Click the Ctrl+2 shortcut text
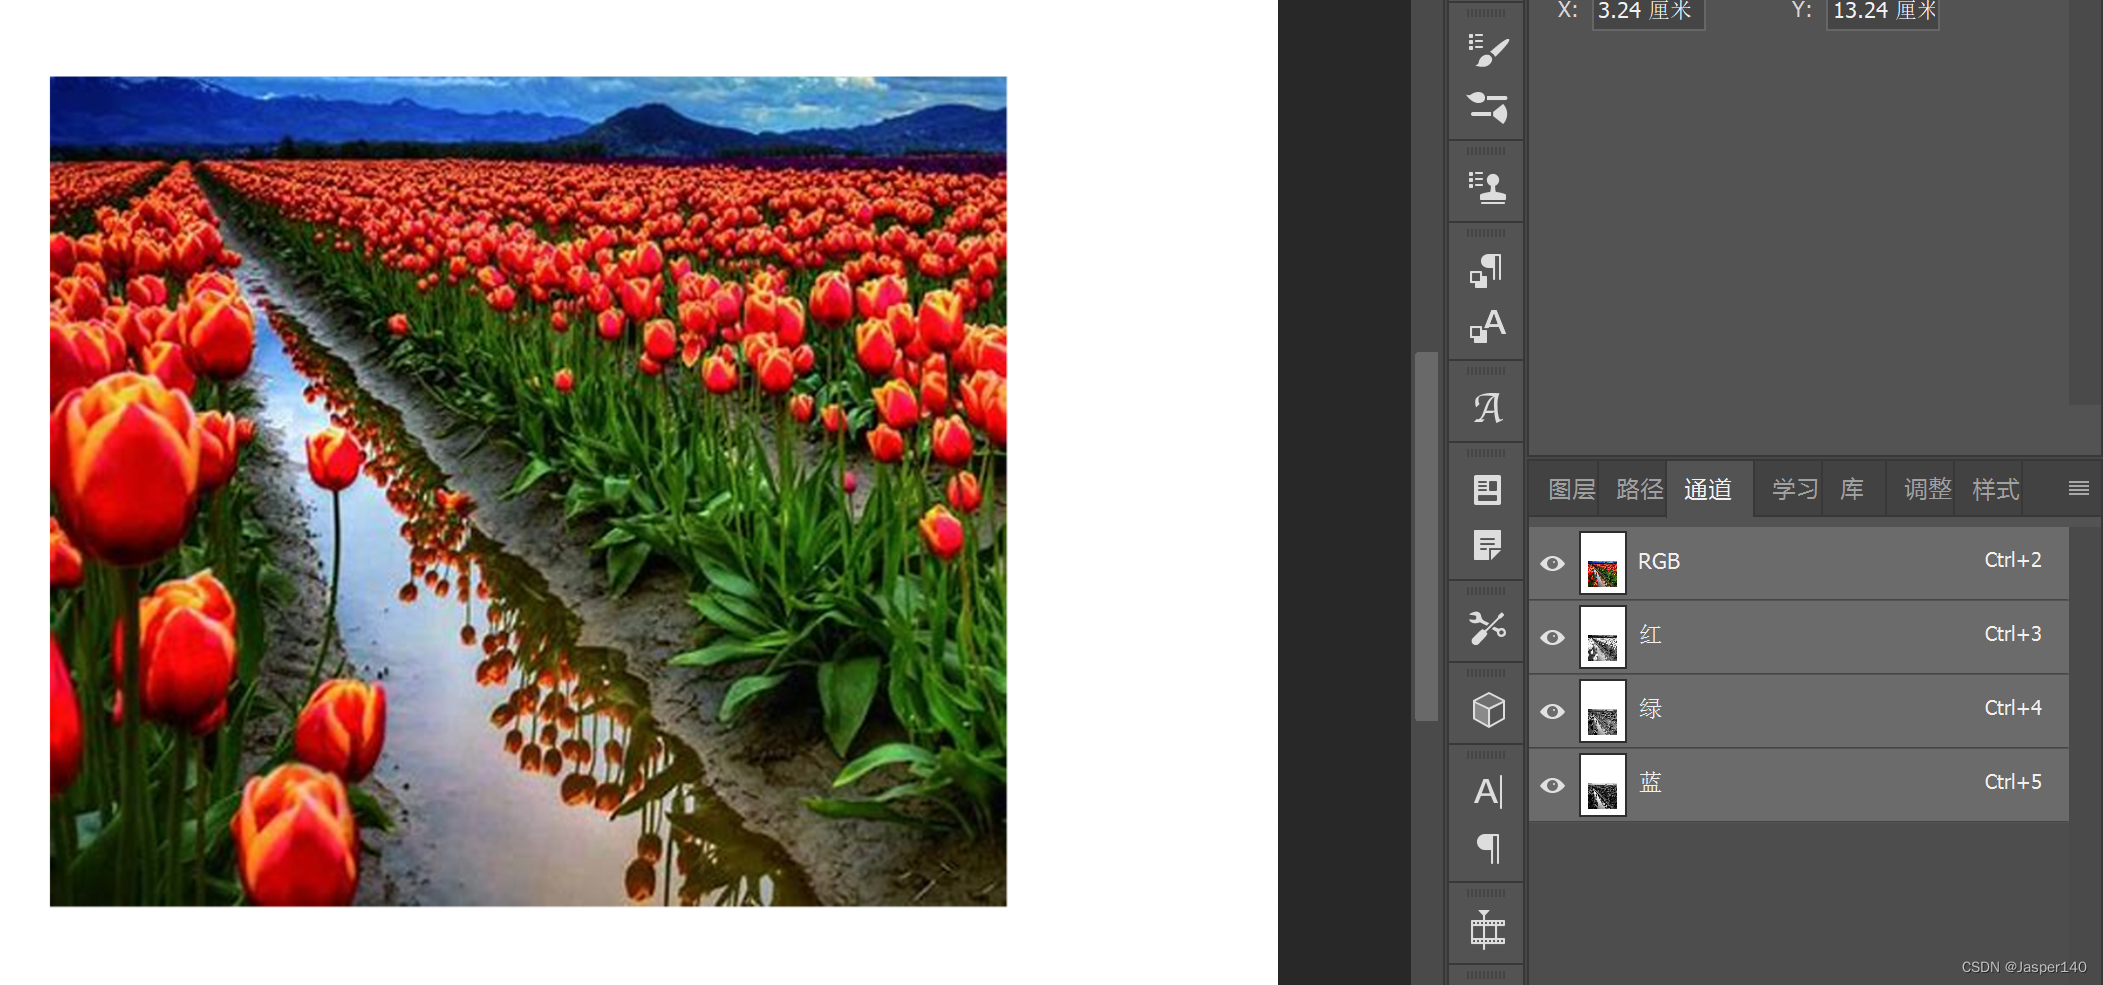2103x985 pixels. tap(2013, 560)
